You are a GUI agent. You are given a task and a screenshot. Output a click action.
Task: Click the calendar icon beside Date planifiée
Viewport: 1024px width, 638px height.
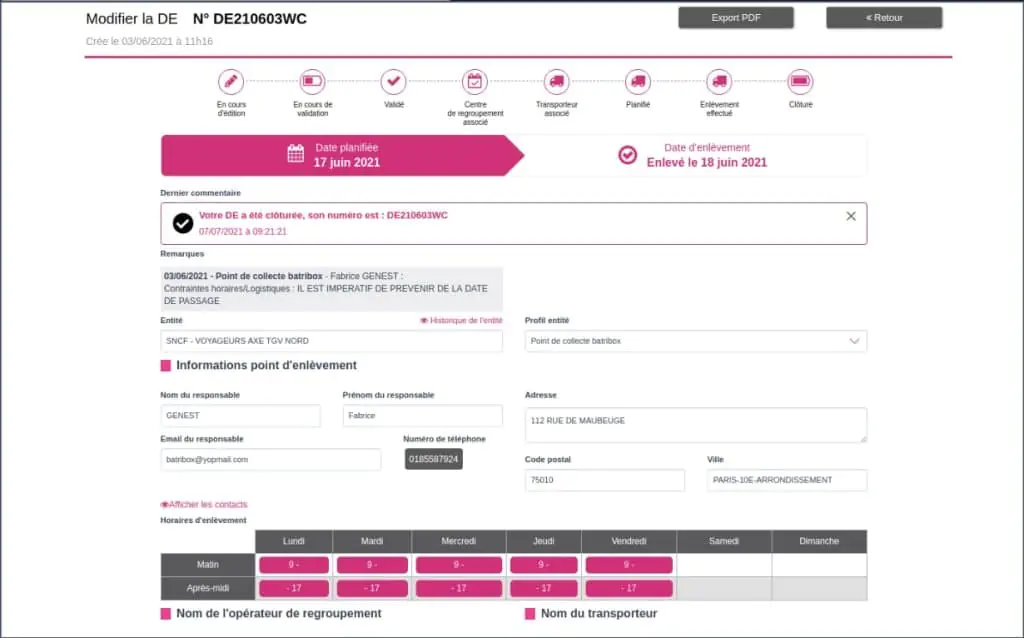tap(295, 154)
